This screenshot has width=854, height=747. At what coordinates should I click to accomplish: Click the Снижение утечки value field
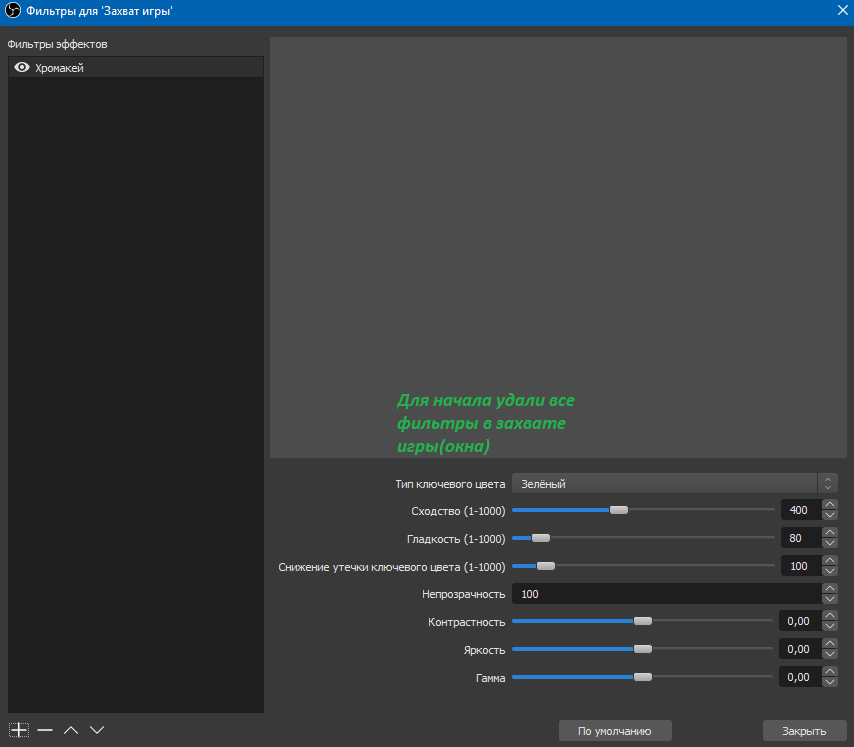[x=799, y=566]
